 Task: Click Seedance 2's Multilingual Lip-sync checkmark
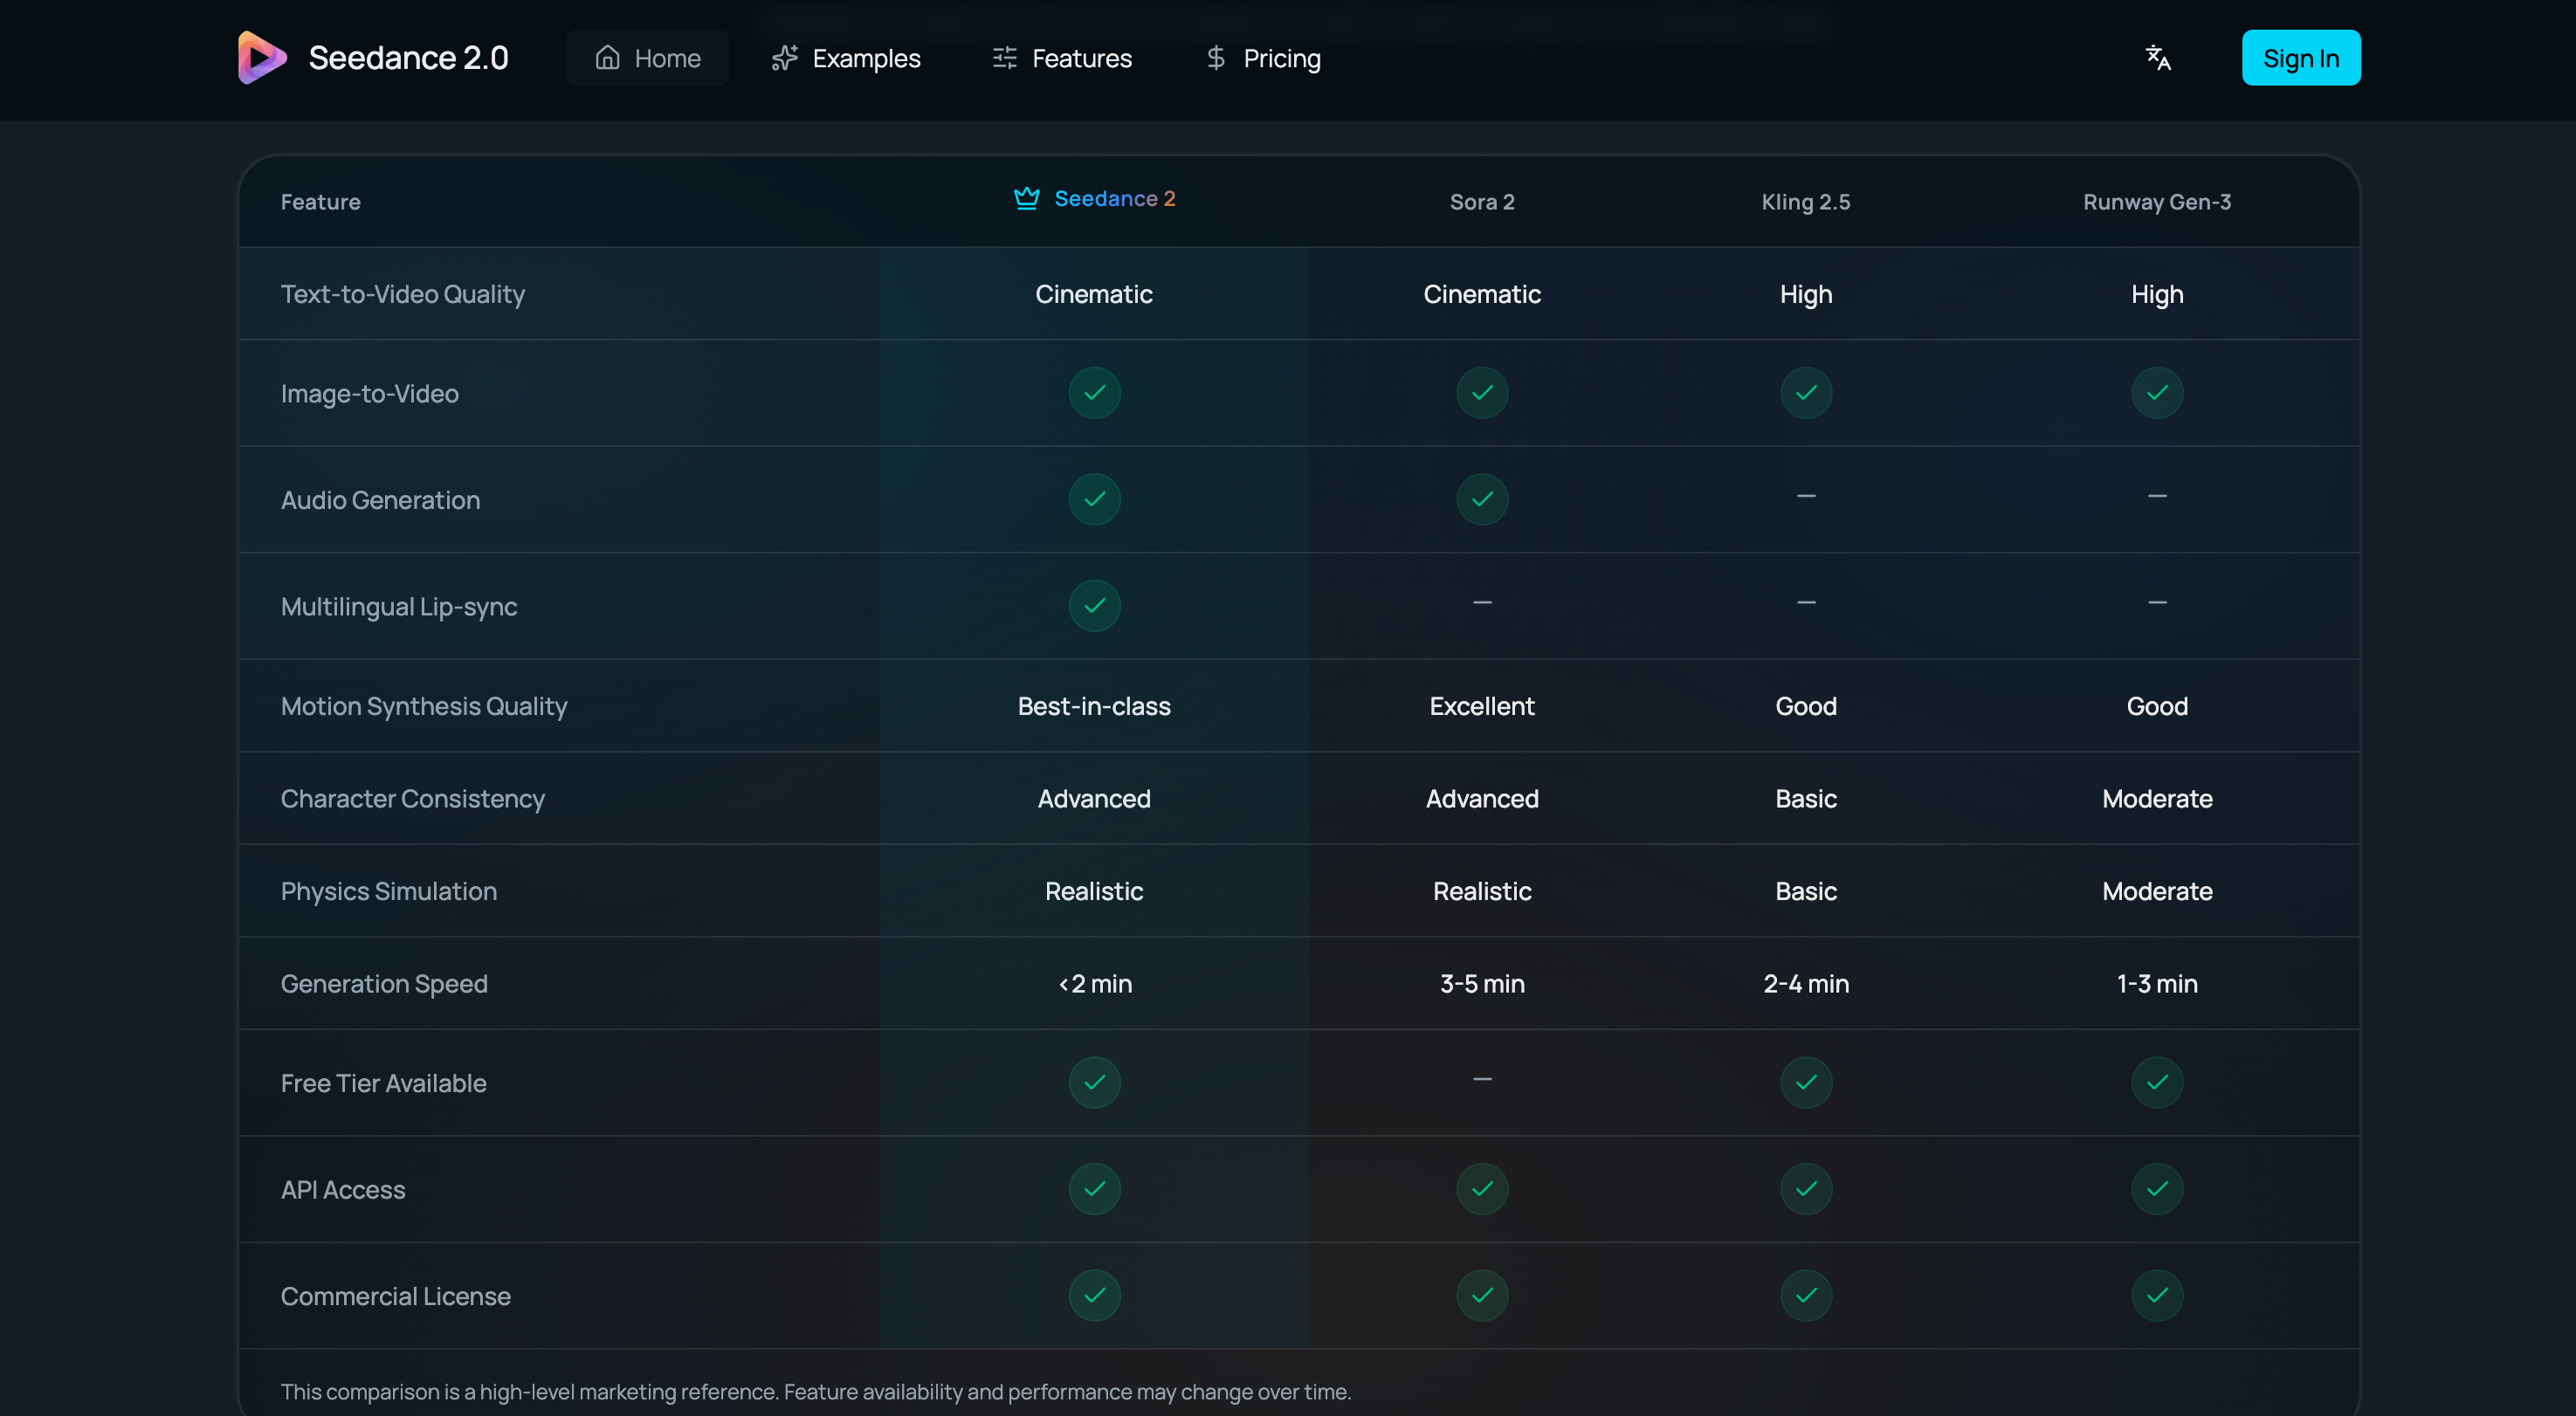pyautogui.click(x=1094, y=605)
